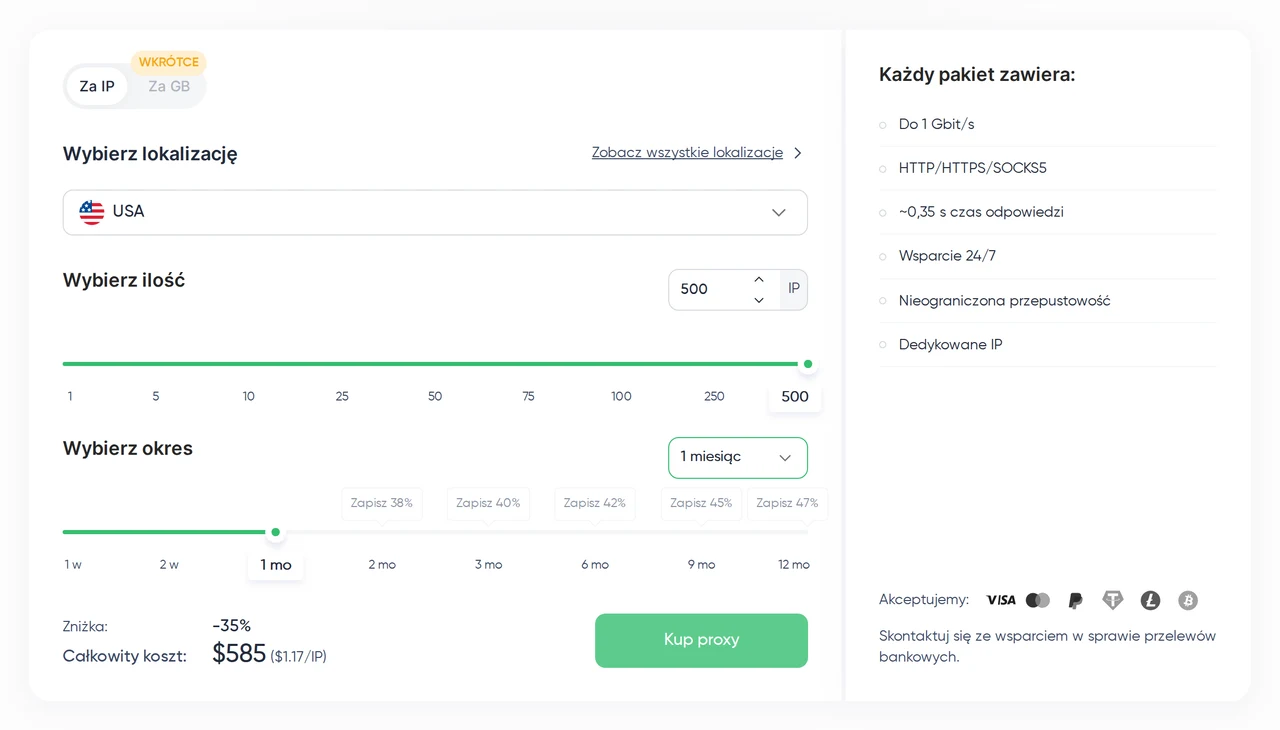
Task: Click the Mastercard payment icon
Action: click(x=1038, y=600)
